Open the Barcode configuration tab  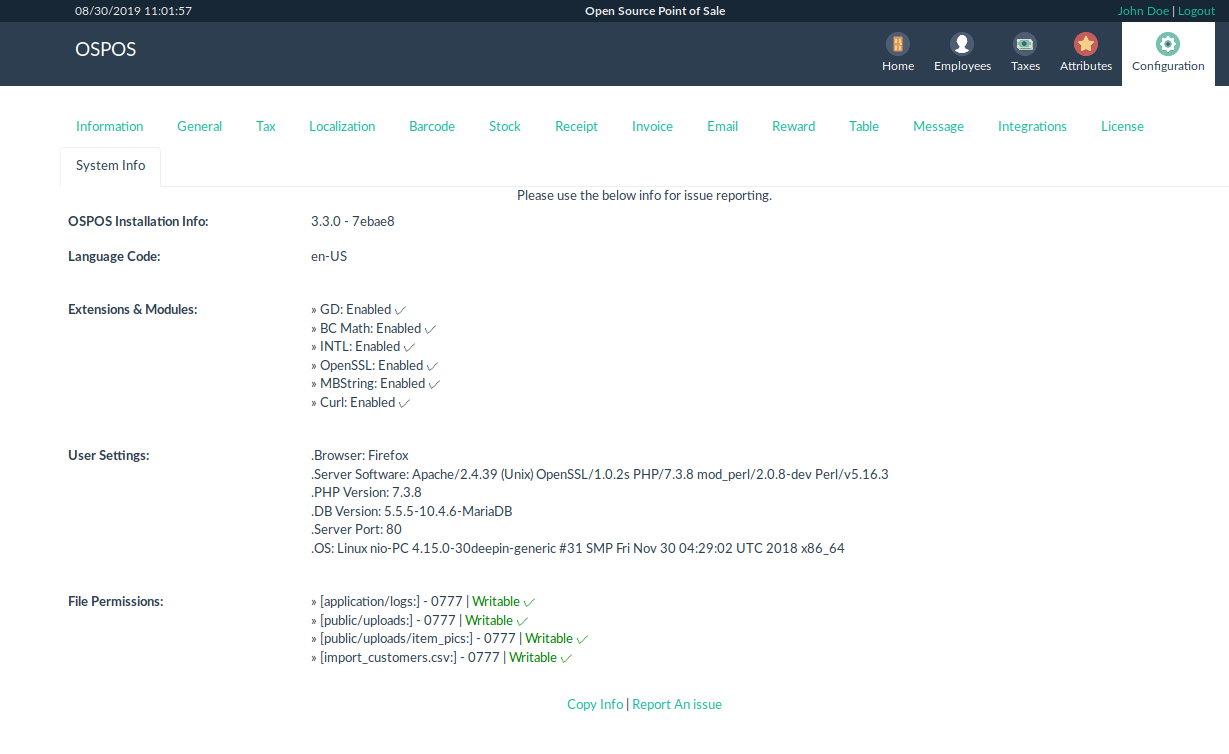coord(431,126)
